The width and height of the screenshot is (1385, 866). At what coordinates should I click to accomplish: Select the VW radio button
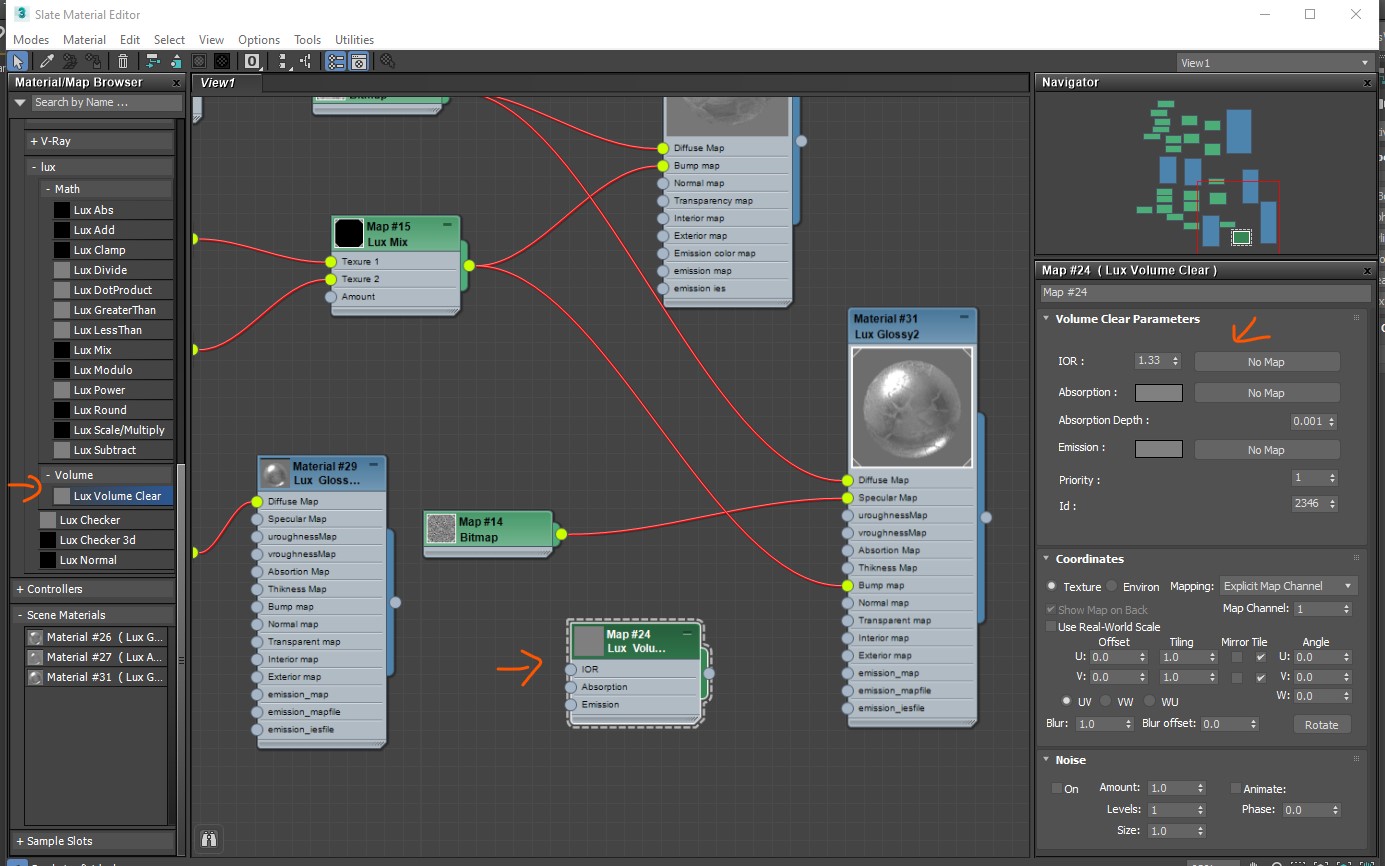(1106, 701)
